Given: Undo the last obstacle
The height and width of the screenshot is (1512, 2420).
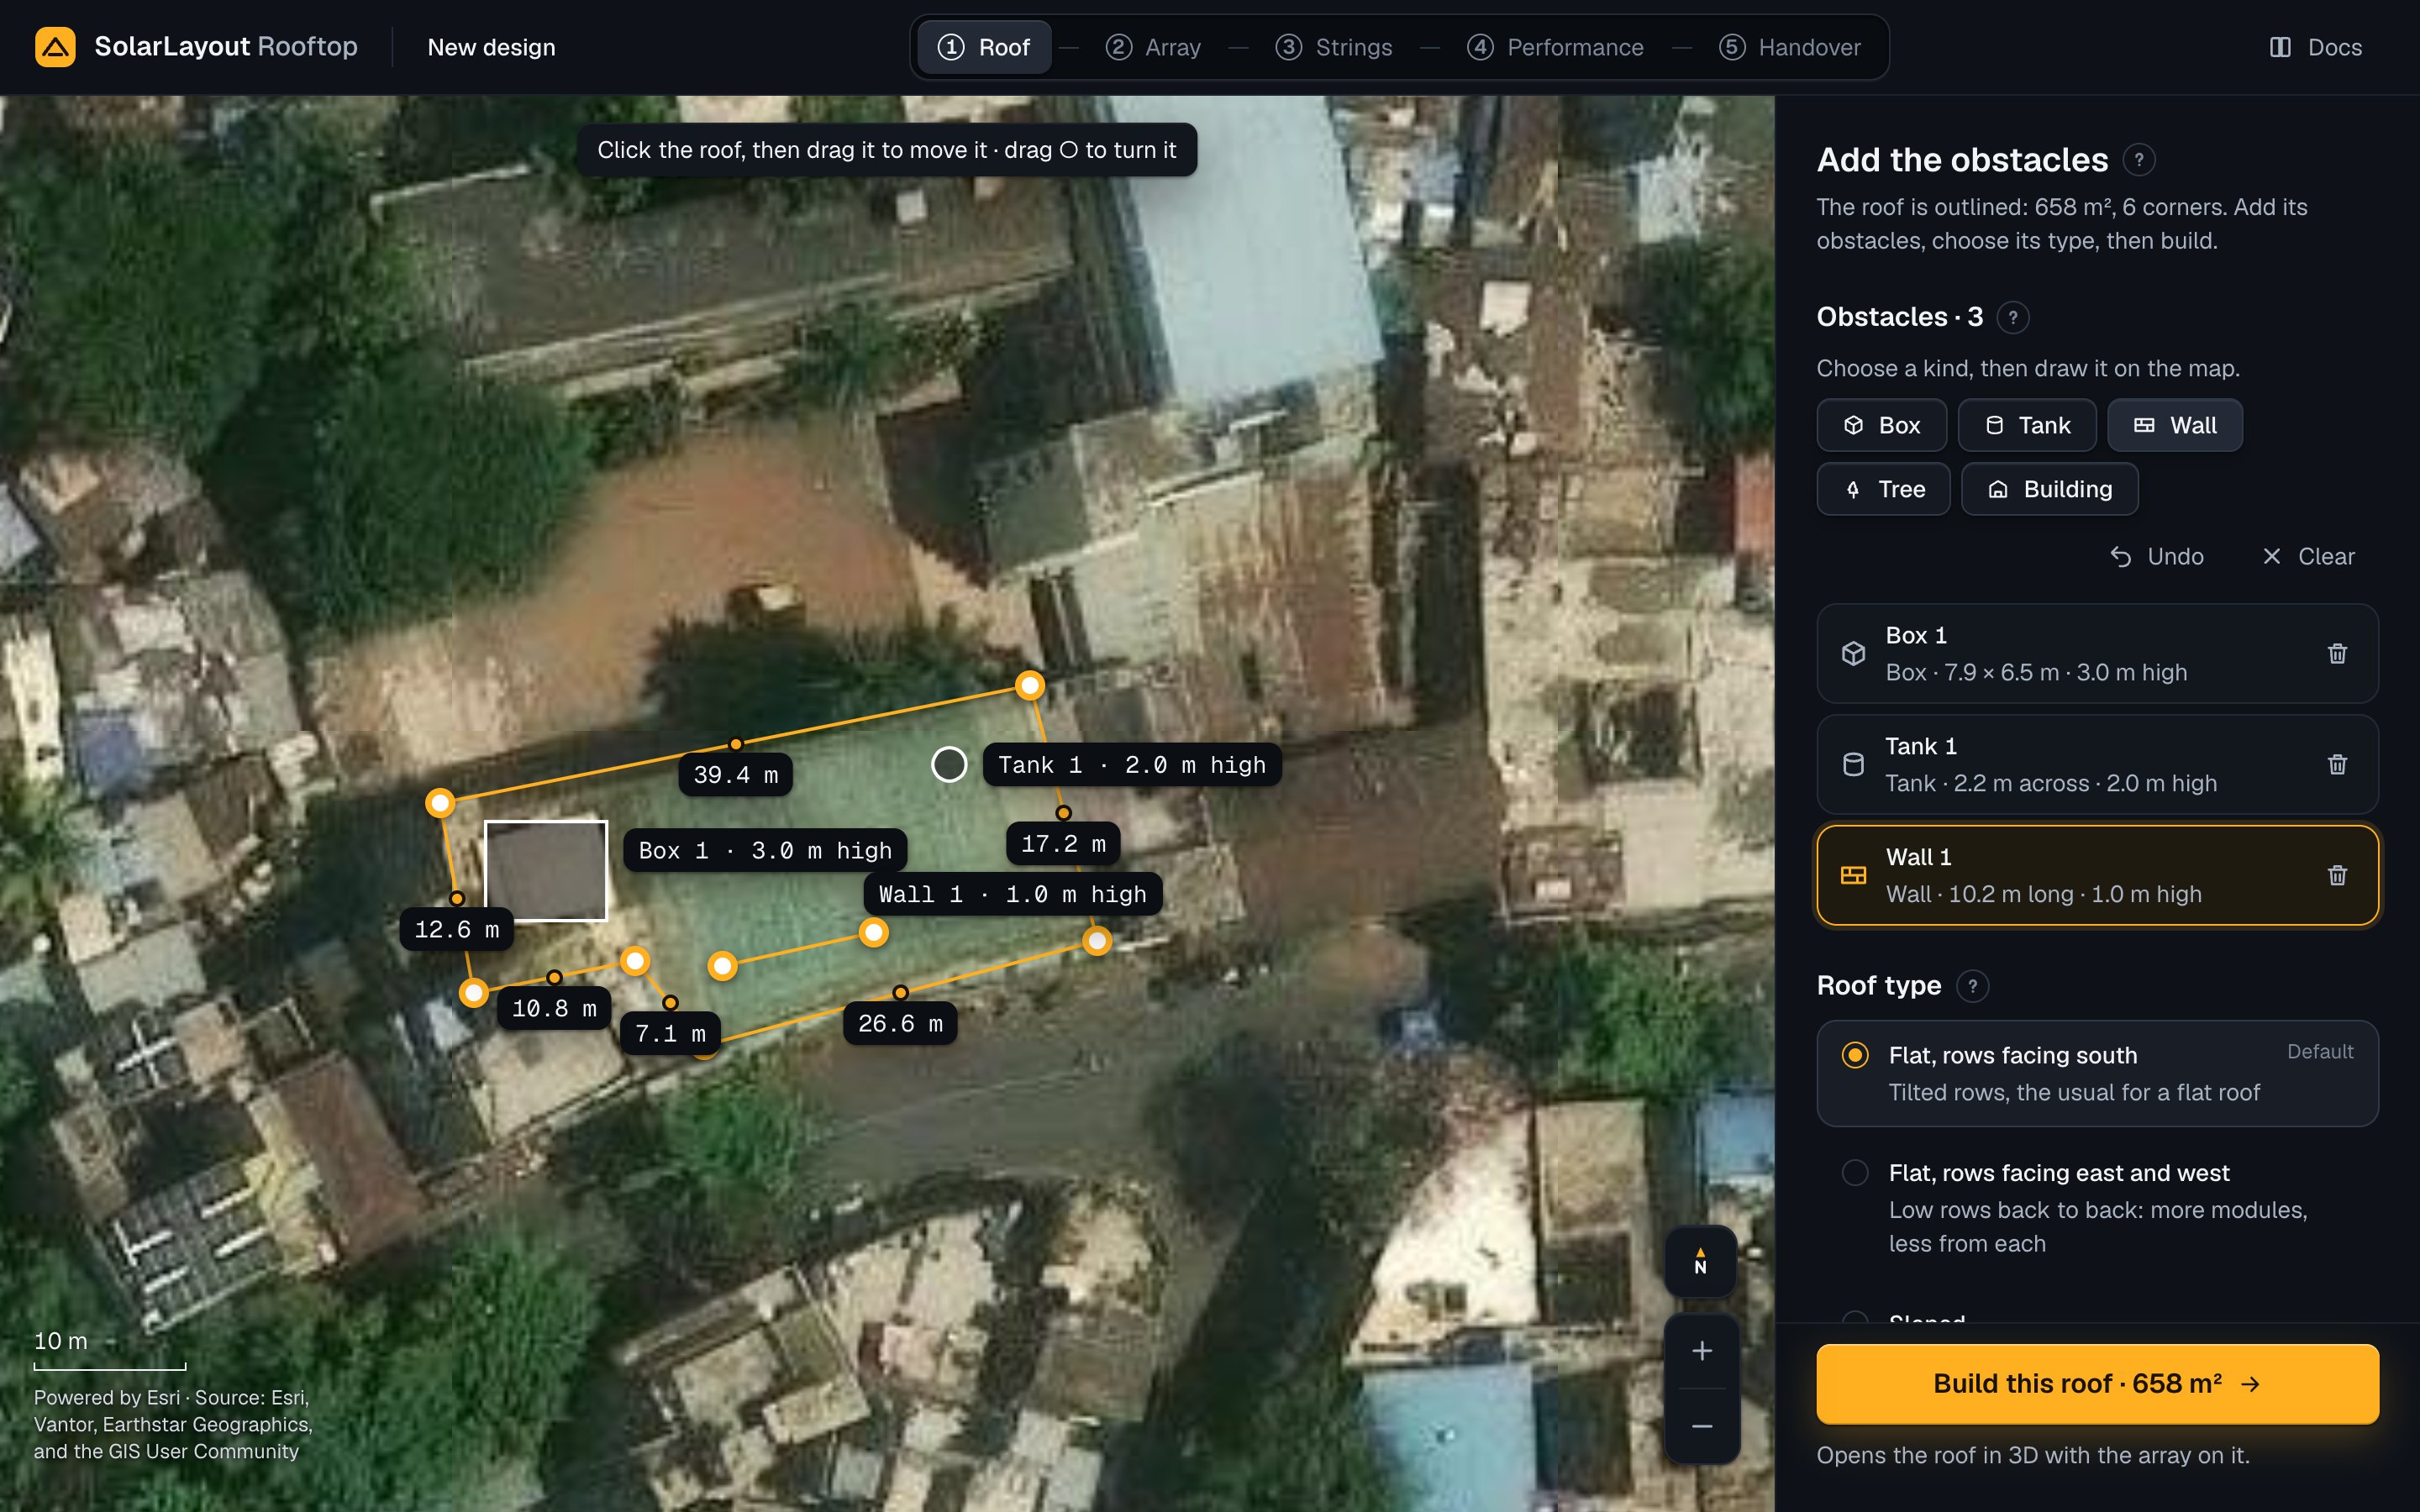Looking at the screenshot, I should [x=2157, y=556].
